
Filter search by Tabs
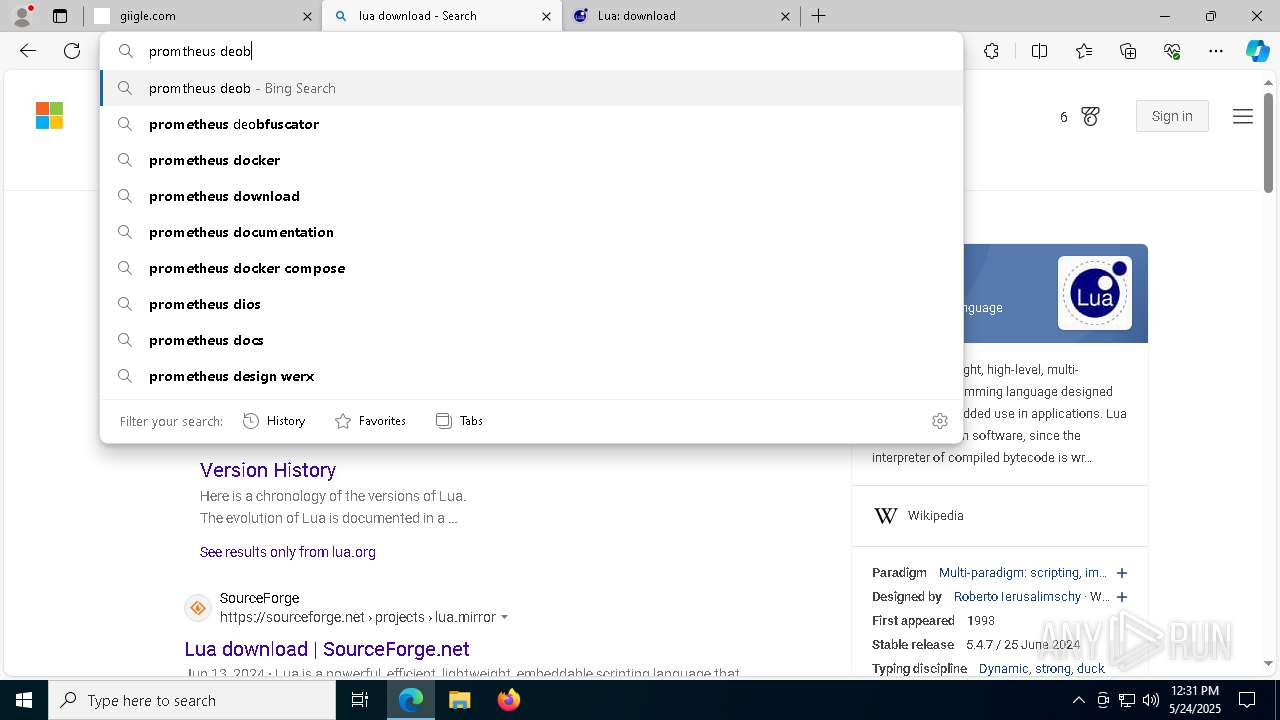pyautogui.click(x=459, y=421)
